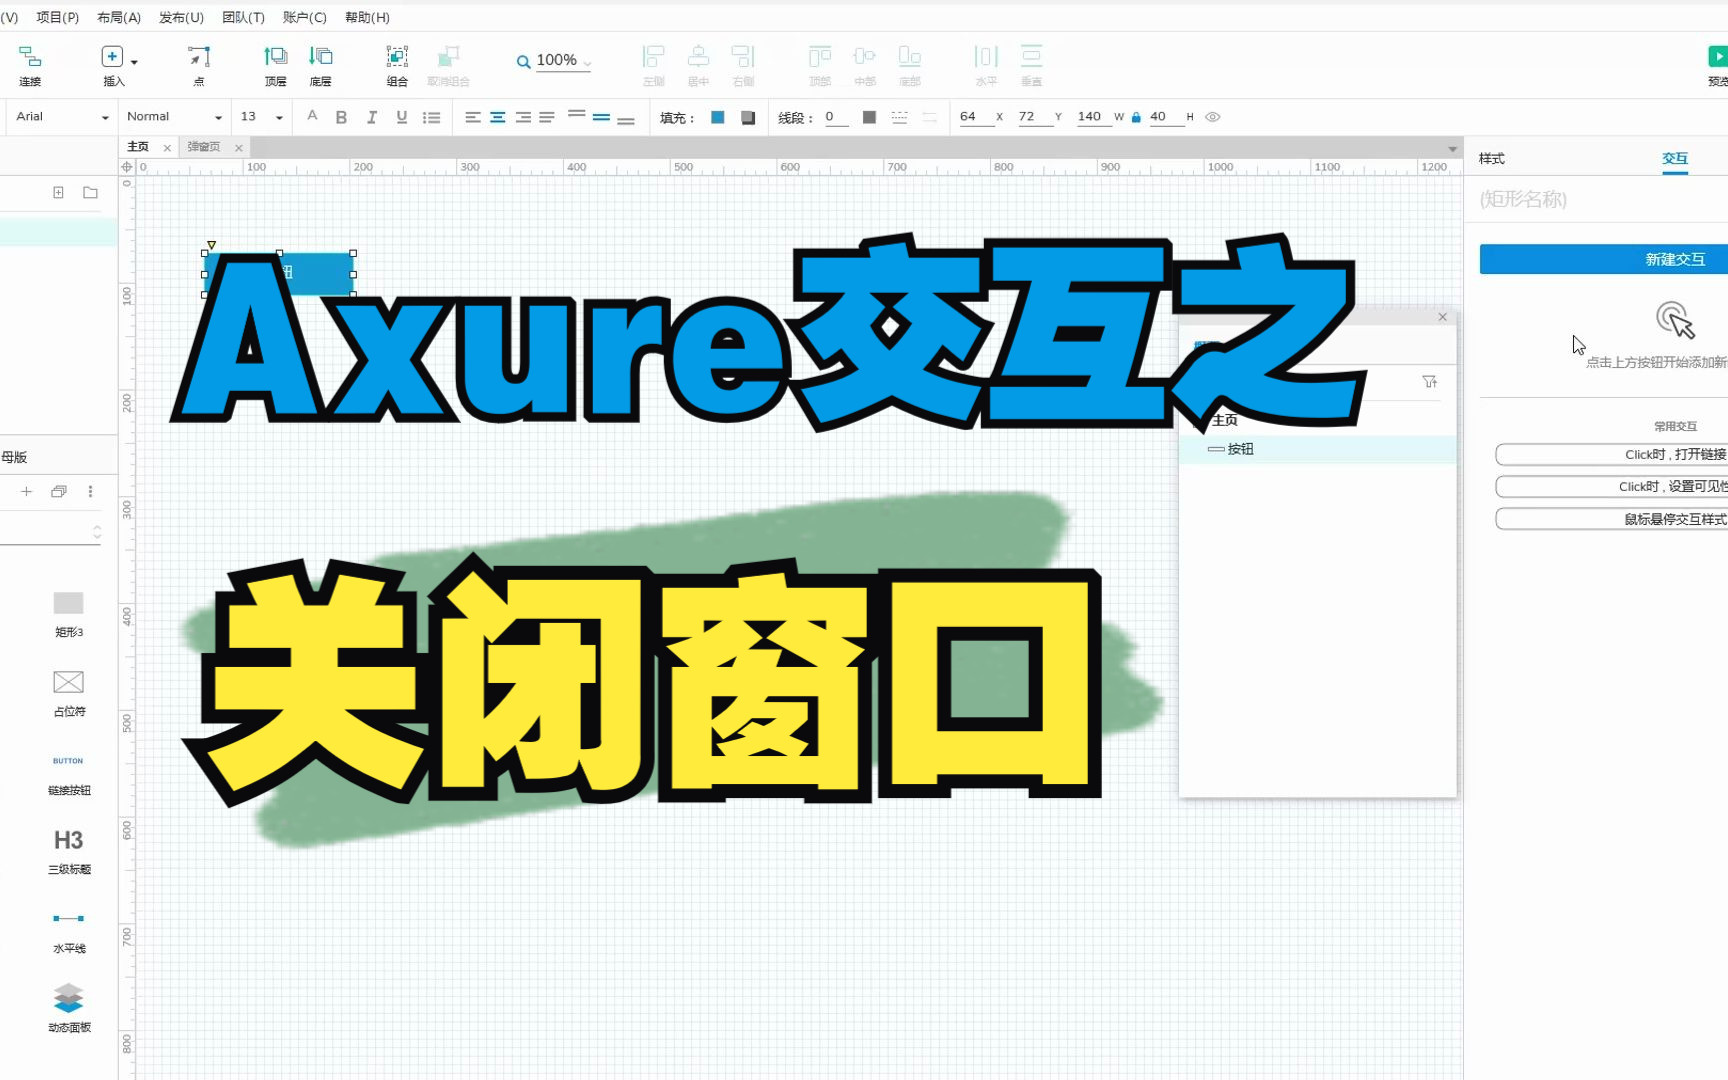Toggle bullet list formatting
This screenshot has width=1728, height=1080.
[x=431, y=117]
